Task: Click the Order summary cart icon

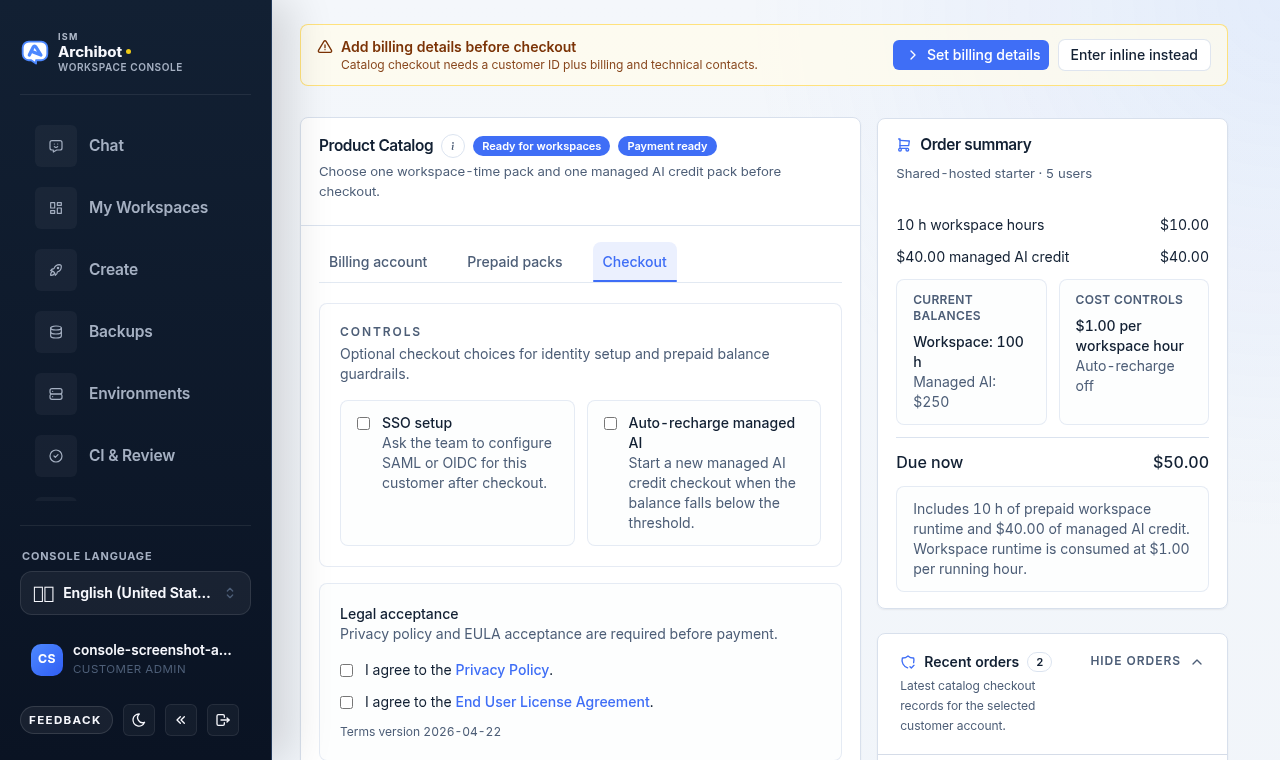Action: point(904,145)
